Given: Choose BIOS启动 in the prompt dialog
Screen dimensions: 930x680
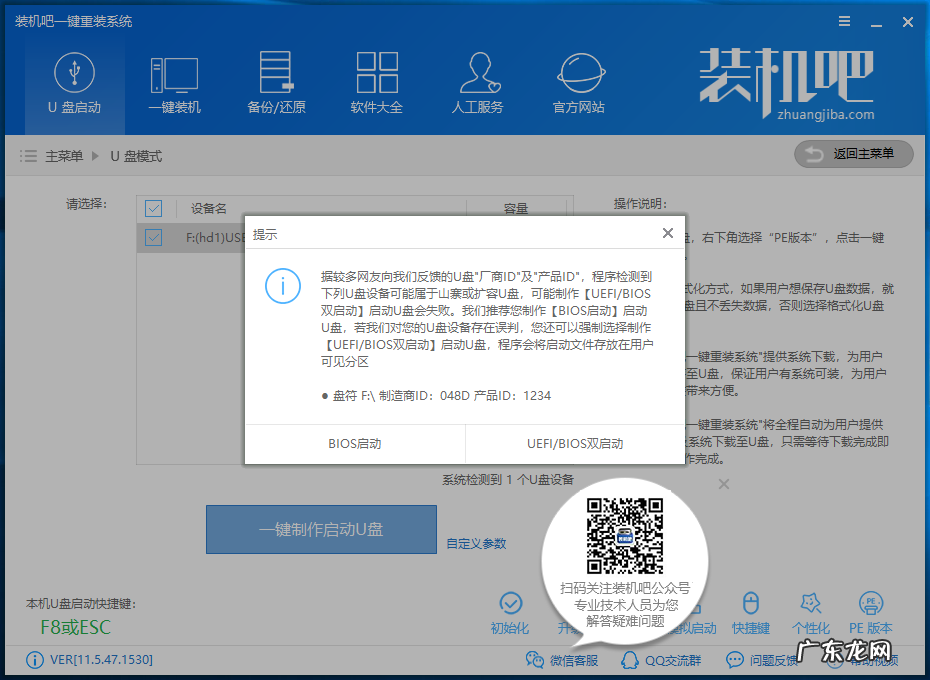Looking at the screenshot, I should tap(354, 444).
